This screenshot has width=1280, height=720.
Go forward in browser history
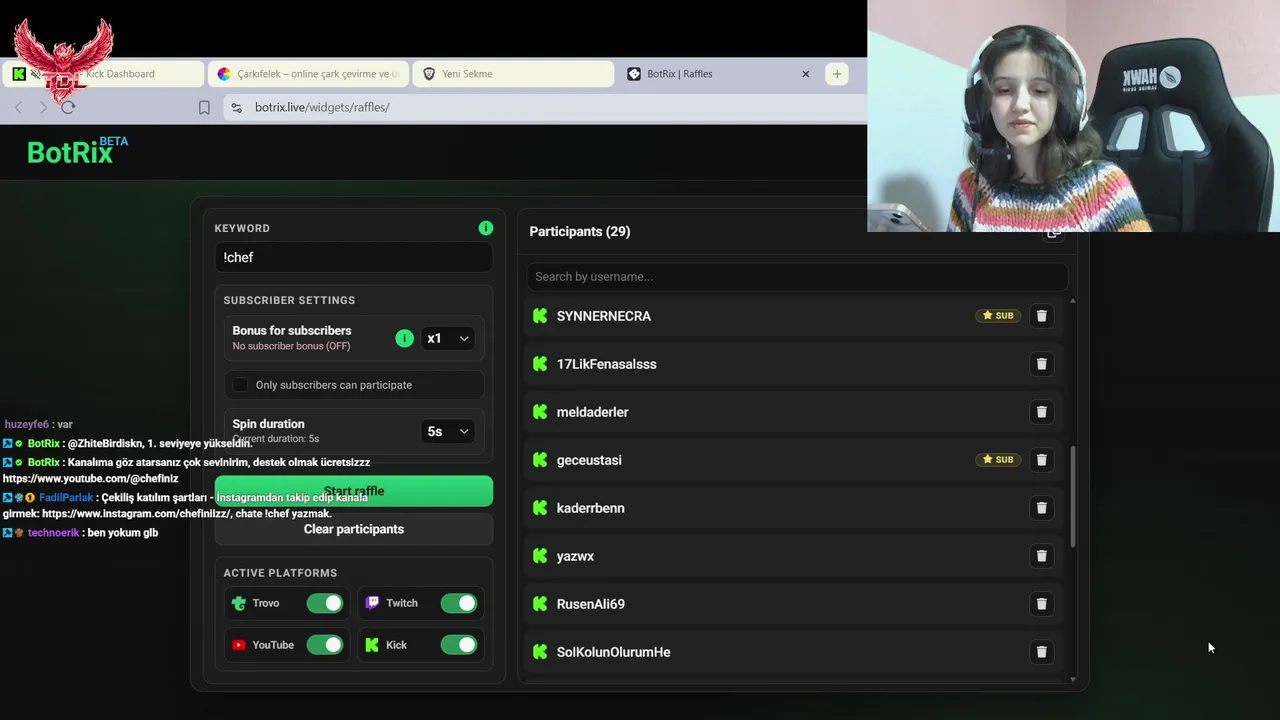[x=43, y=107]
